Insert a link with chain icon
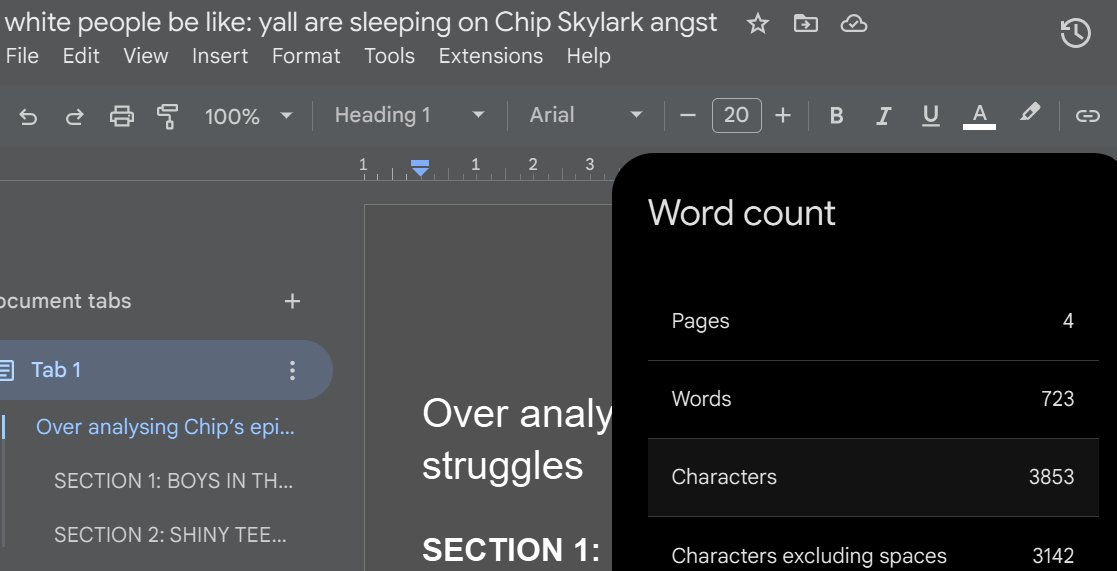The width and height of the screenshot is (1117, 571). coord(1087,116)
